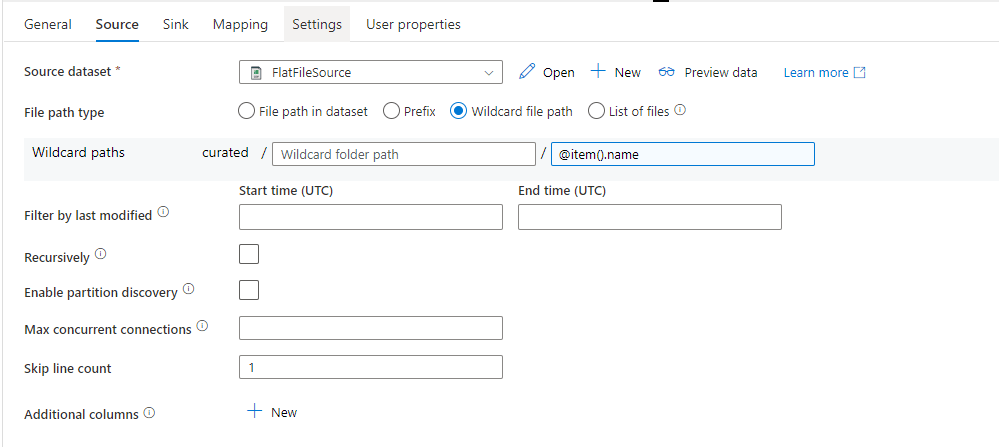Screen dimensions: 999x447
Task: Add a new additional column
Action: (272, 412)
